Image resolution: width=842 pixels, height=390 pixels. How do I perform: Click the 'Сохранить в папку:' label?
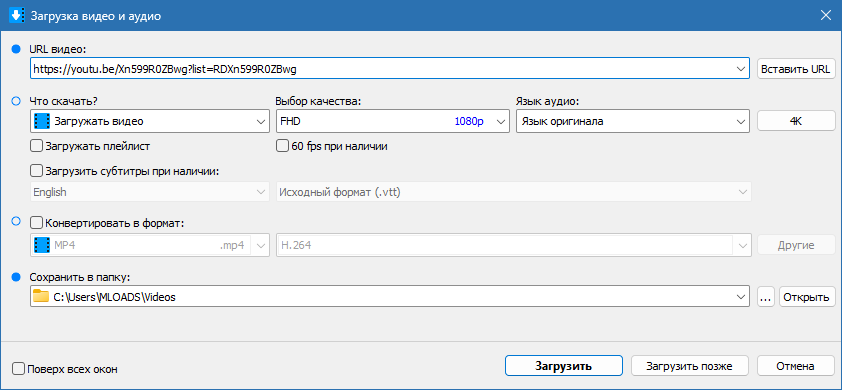pos(80,277)
